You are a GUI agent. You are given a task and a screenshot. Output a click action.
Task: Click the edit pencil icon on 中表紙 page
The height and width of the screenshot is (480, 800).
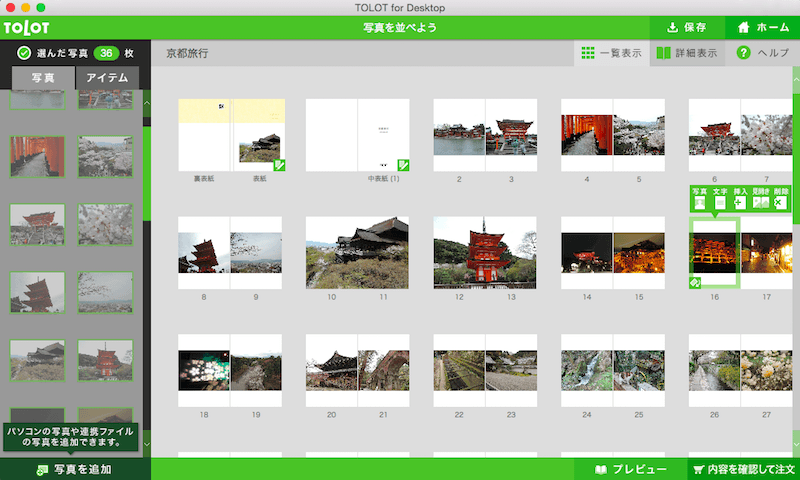click(x=403, y=165)
